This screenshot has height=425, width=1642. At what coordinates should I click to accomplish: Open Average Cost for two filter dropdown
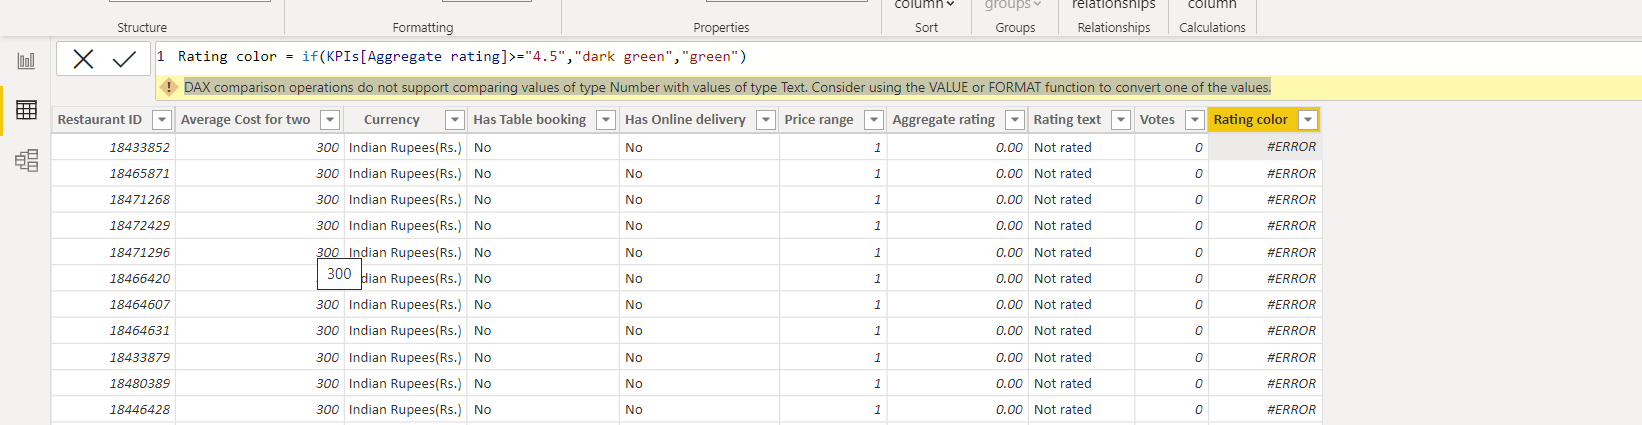pyautogui.click(x=330, y=120)
